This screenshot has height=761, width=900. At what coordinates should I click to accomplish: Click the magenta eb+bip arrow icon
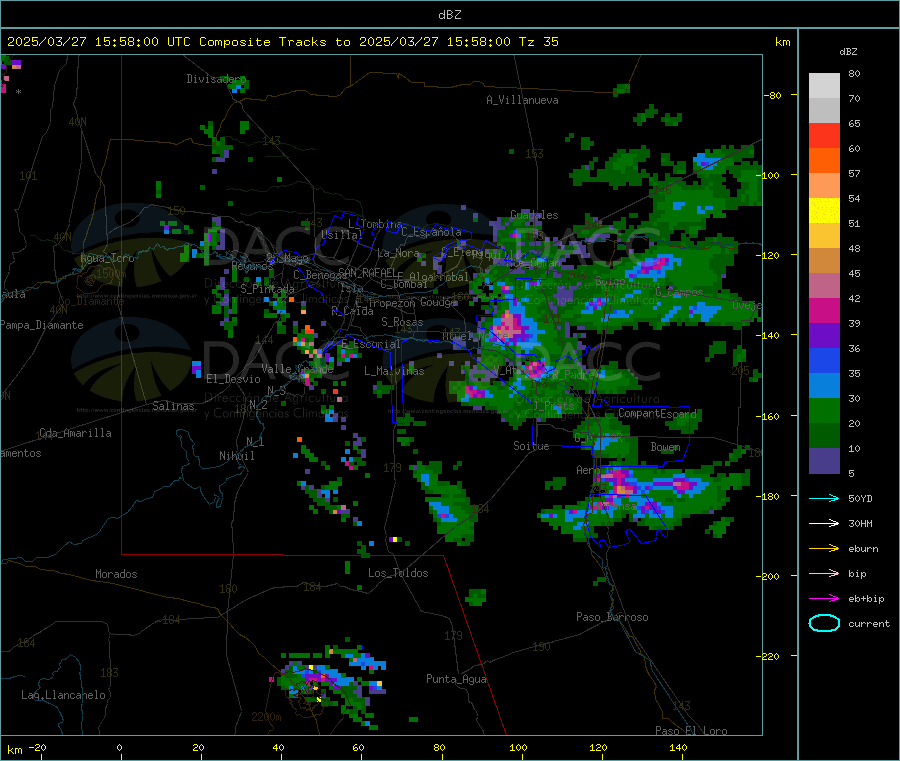coord(824,599)
